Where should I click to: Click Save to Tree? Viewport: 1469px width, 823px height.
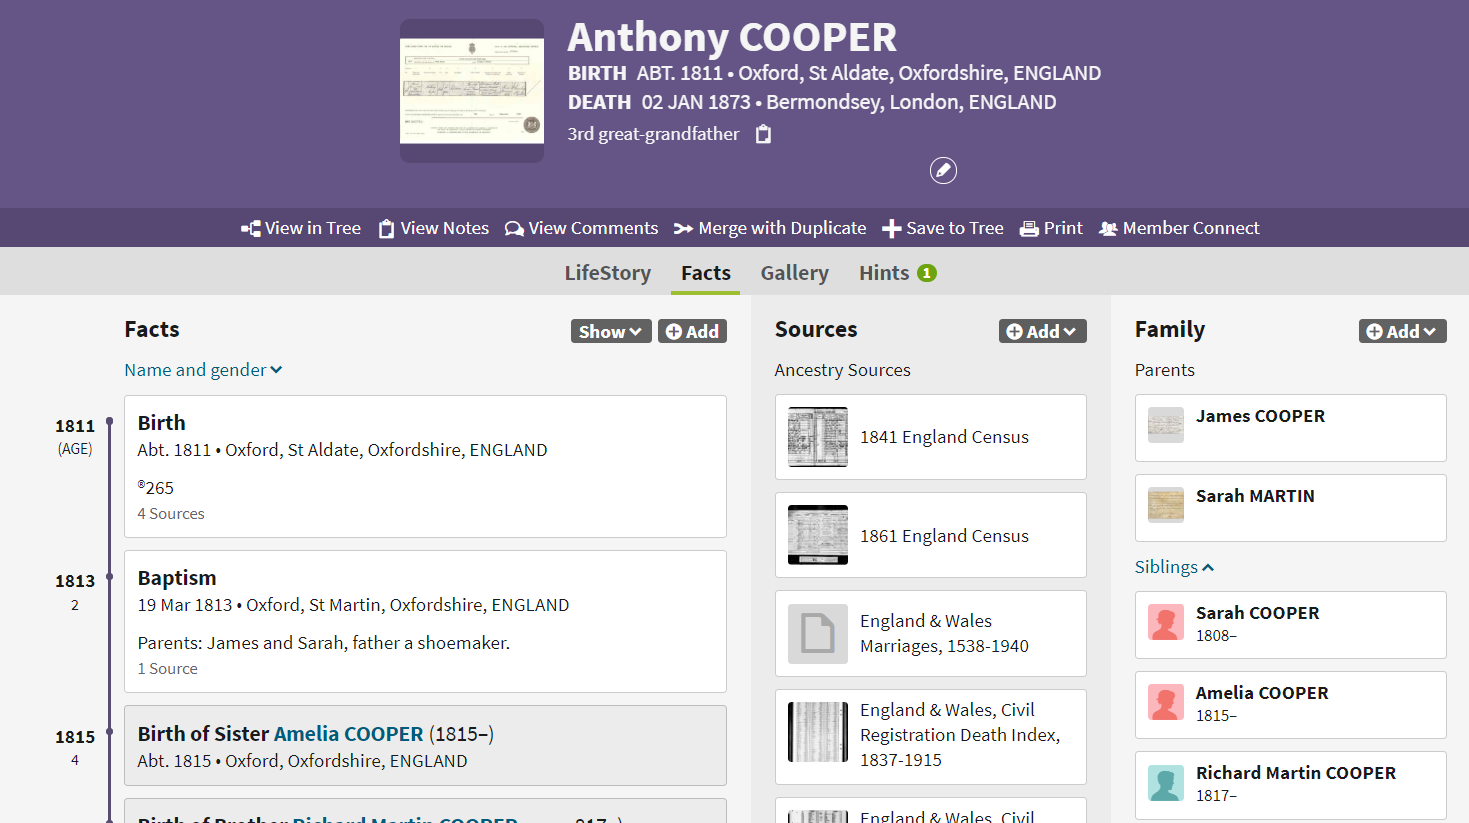pyautogui.click(x=943, y=228)
